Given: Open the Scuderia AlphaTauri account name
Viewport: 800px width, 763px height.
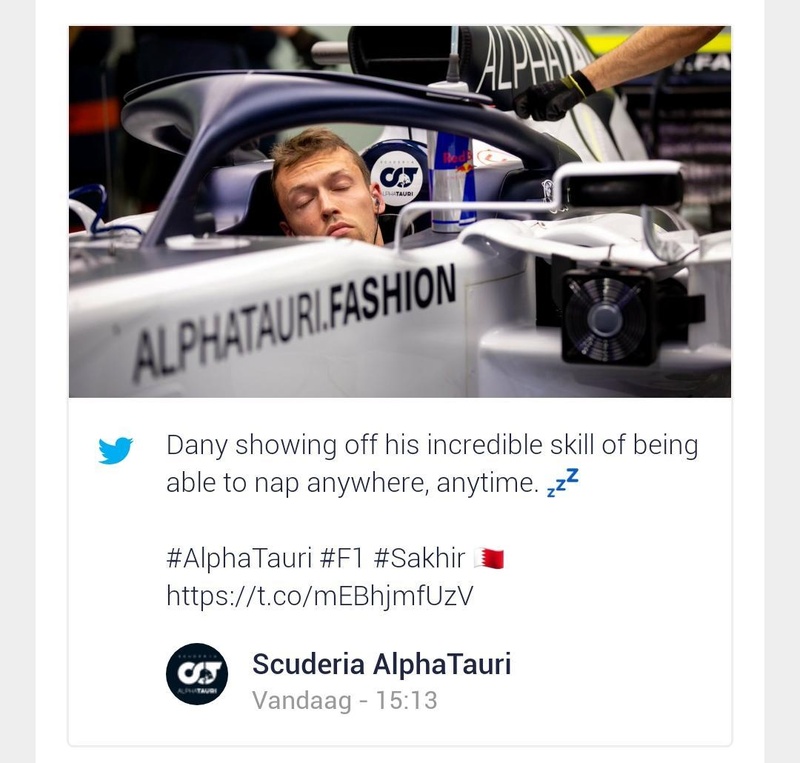Looking at the screenshot, I should click(382, 664).
